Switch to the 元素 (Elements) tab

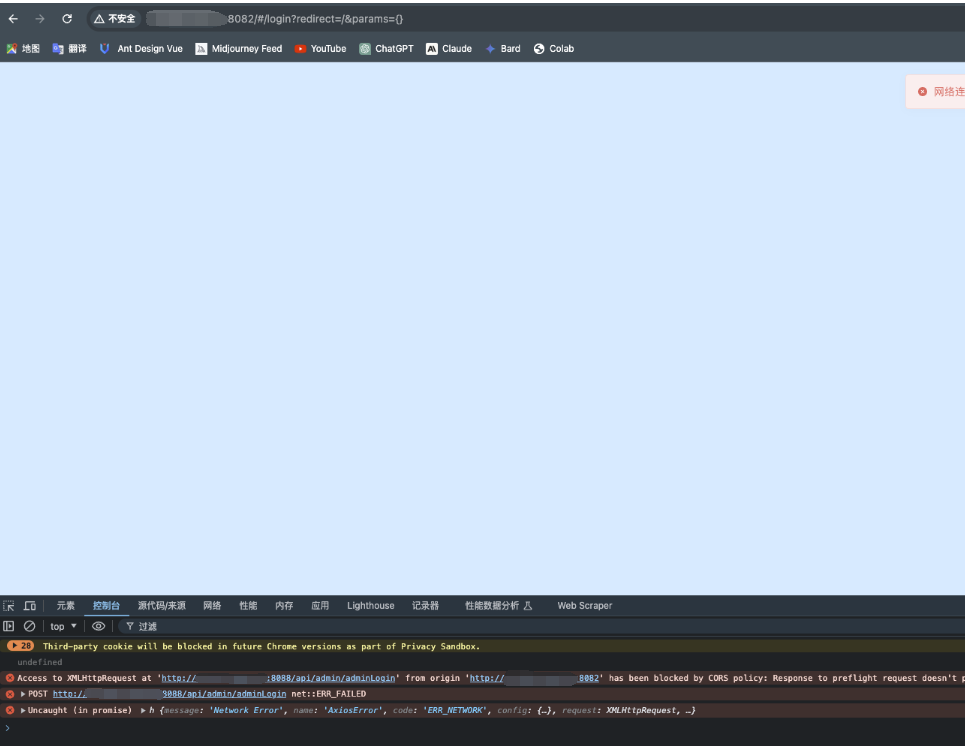65,606
